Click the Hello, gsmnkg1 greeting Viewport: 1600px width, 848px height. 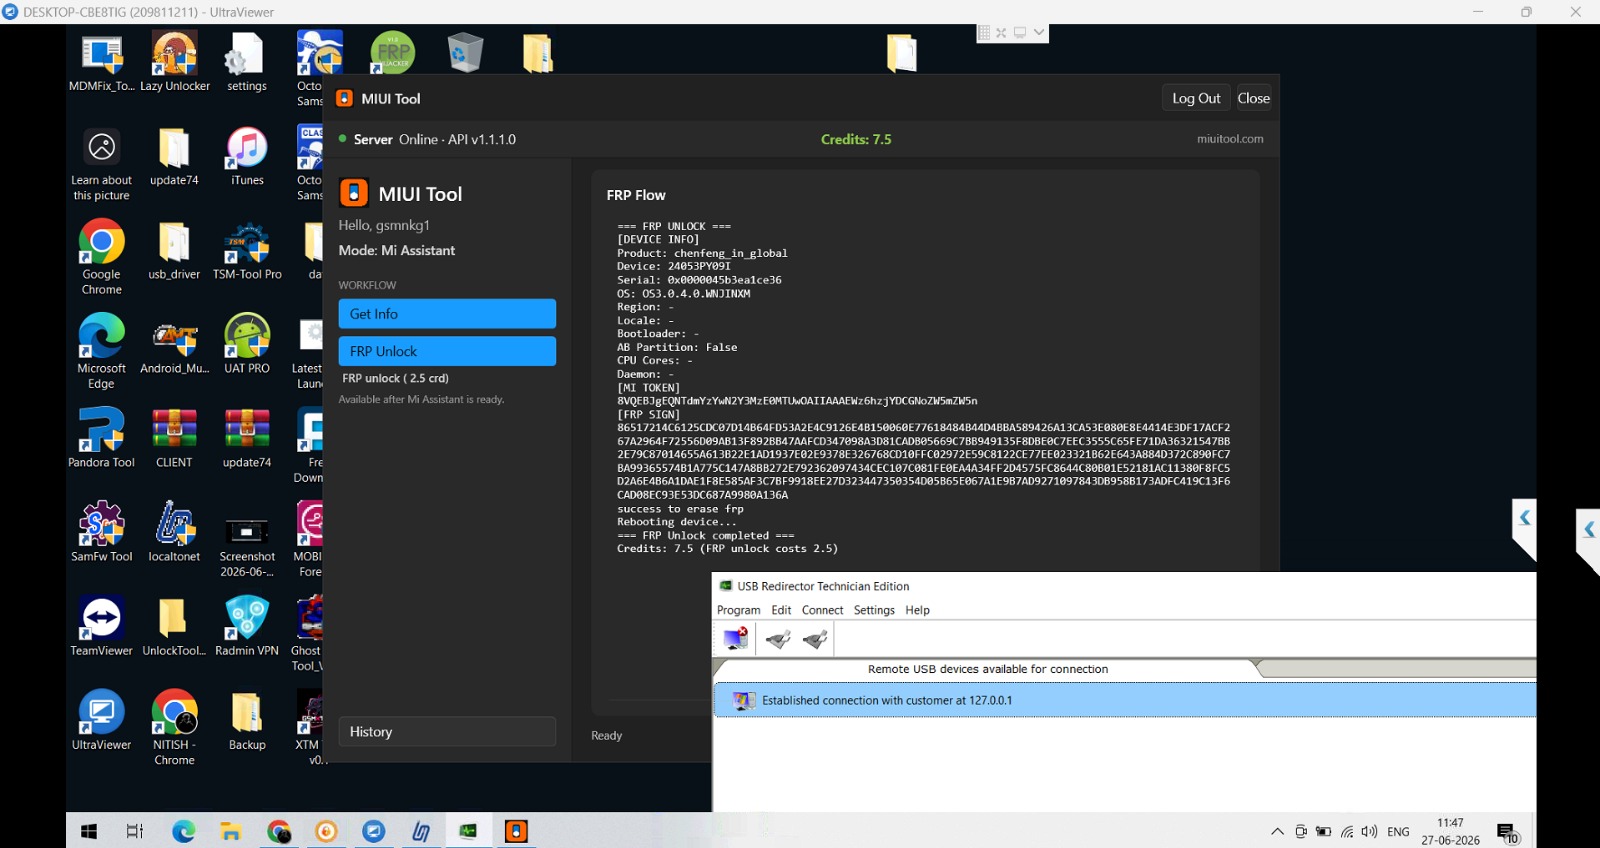(x=384, y=225)
